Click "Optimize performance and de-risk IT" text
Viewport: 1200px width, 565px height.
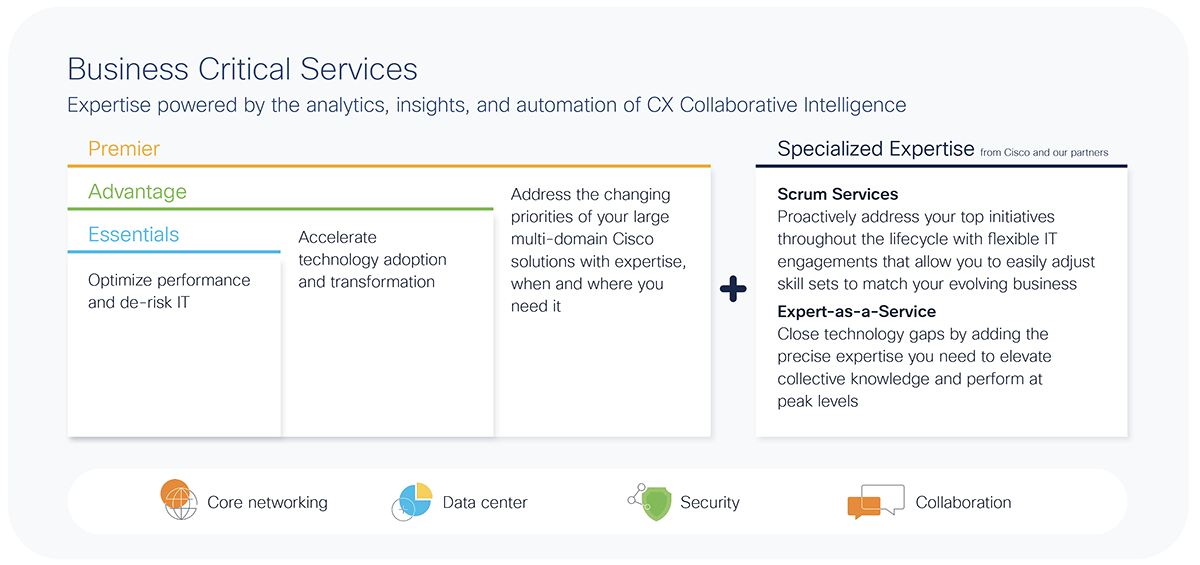169,291
